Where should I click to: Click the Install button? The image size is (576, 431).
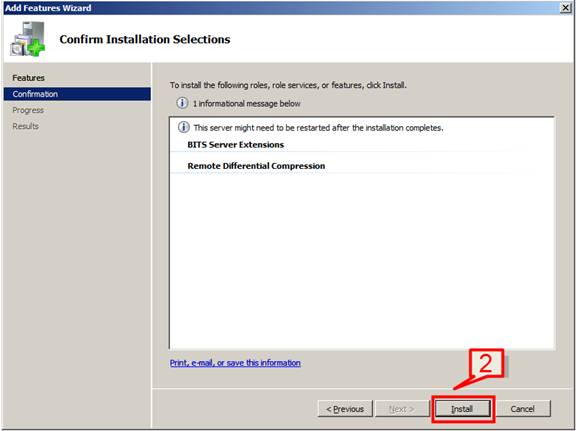[x=462, y=409]
